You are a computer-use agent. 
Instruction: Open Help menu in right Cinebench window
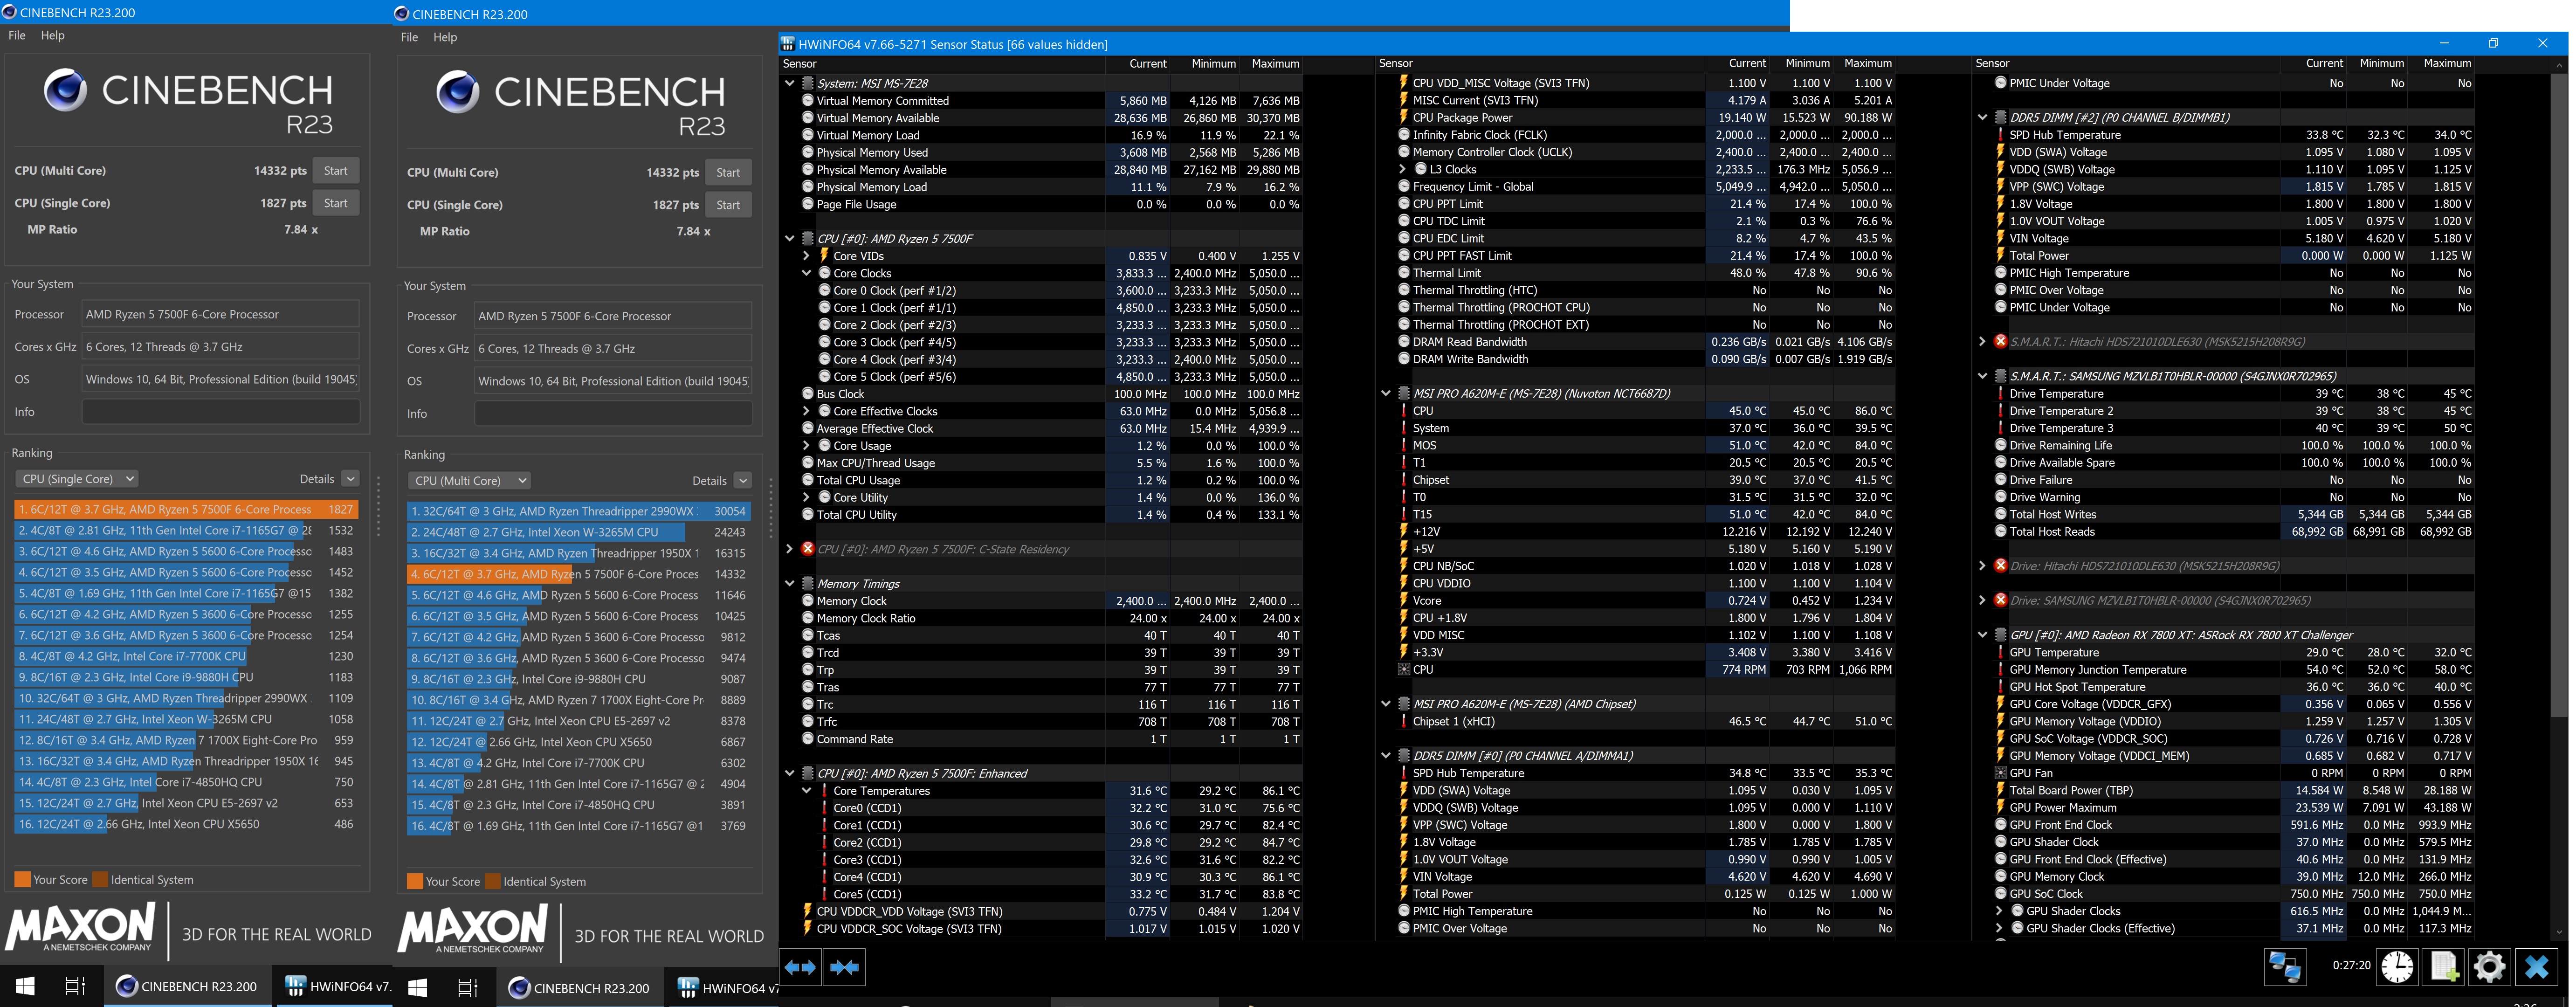(x=445, y=37)
